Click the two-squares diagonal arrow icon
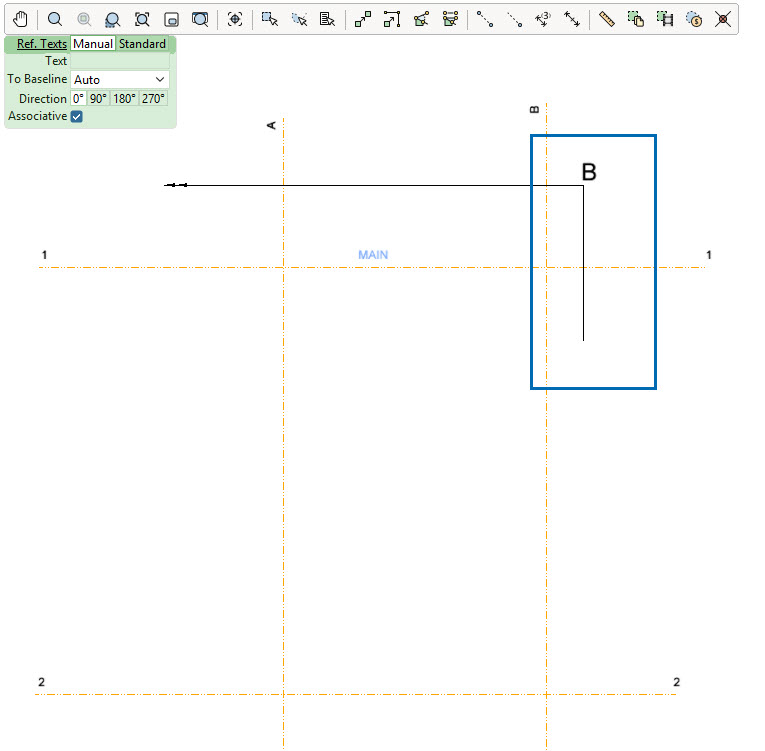 point(362,20)
